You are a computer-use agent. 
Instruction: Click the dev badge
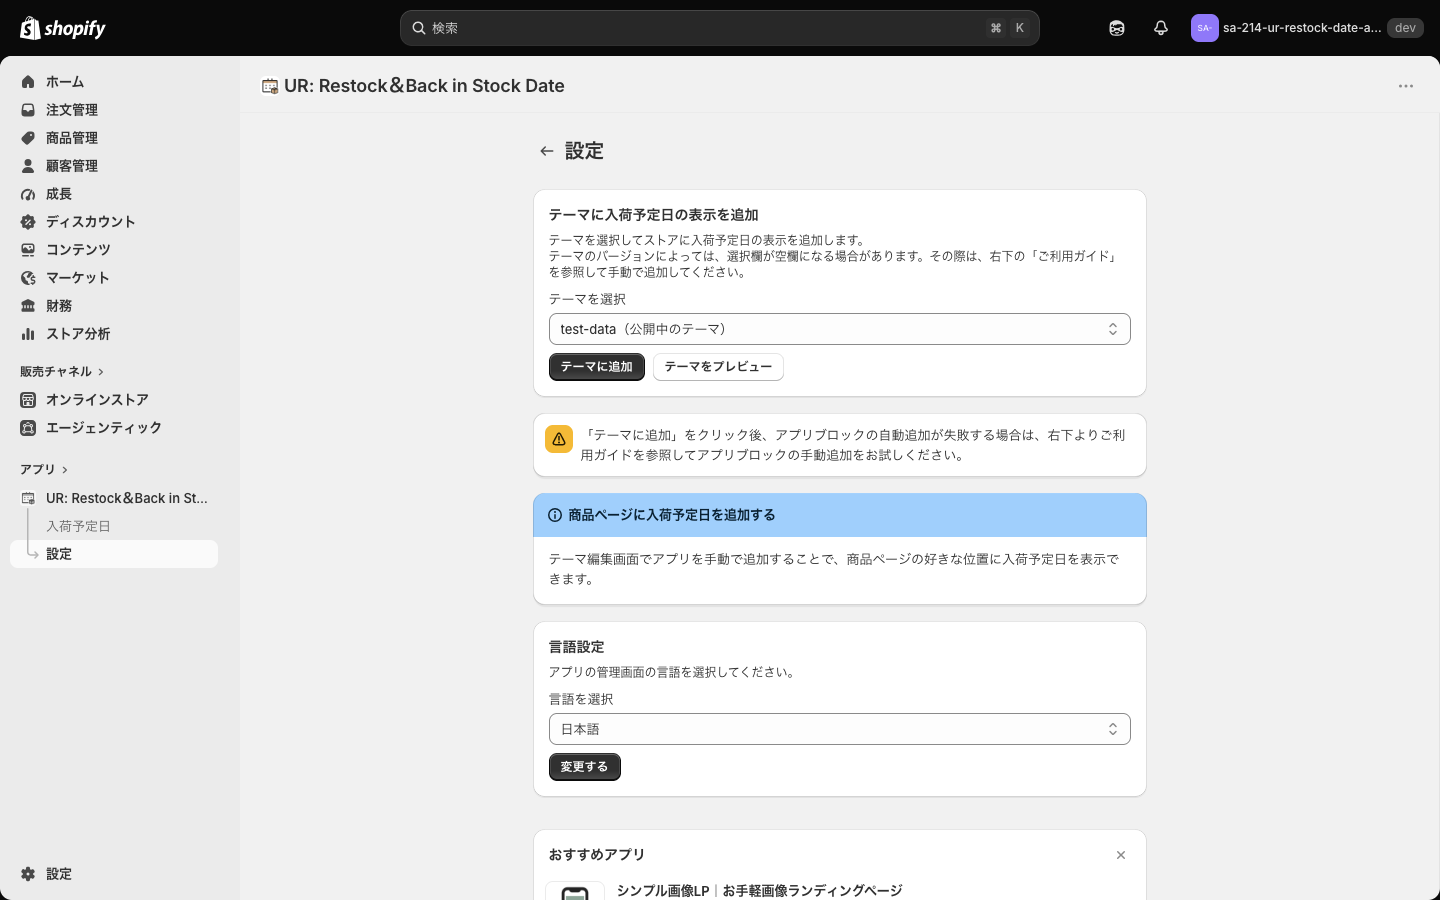[1405, 28]
